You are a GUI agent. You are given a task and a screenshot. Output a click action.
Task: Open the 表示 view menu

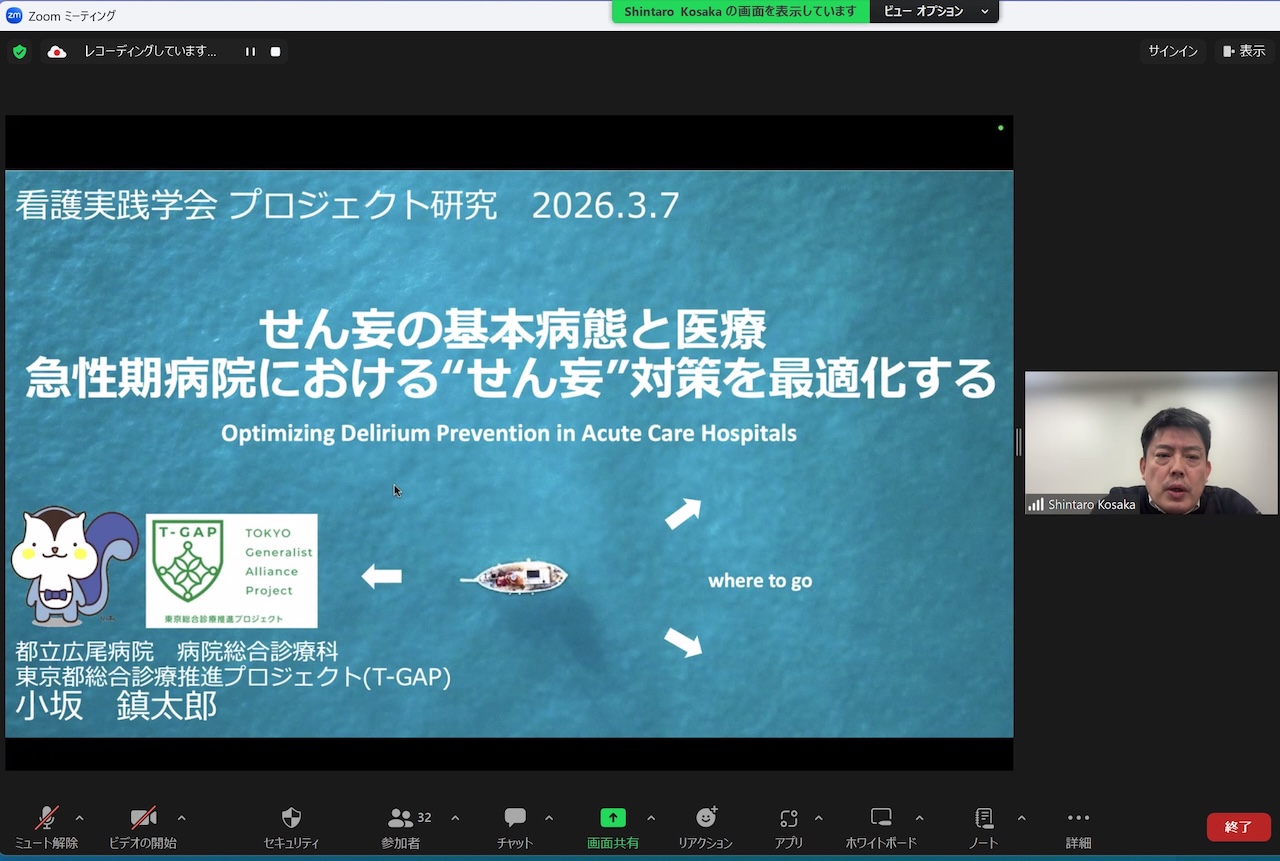(1243, 51)
